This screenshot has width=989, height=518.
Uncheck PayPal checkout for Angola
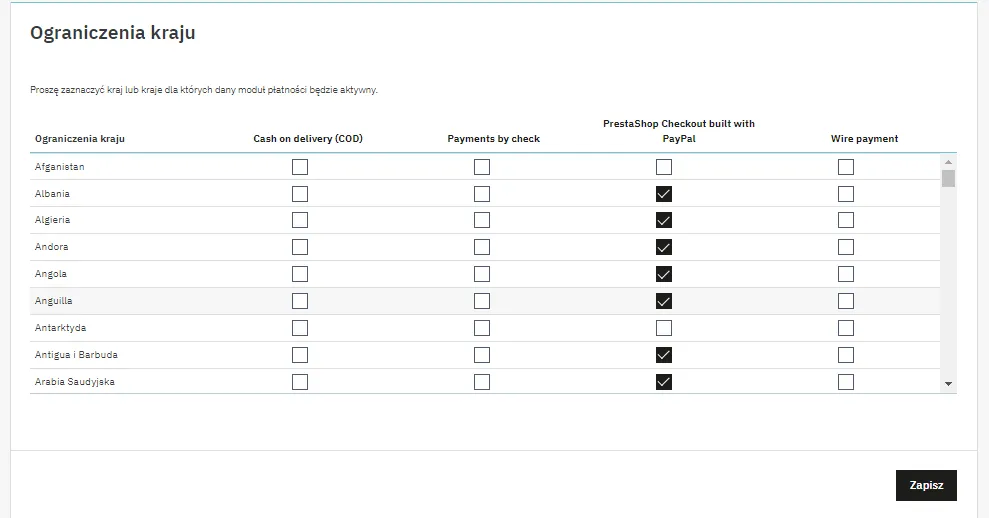663,274
